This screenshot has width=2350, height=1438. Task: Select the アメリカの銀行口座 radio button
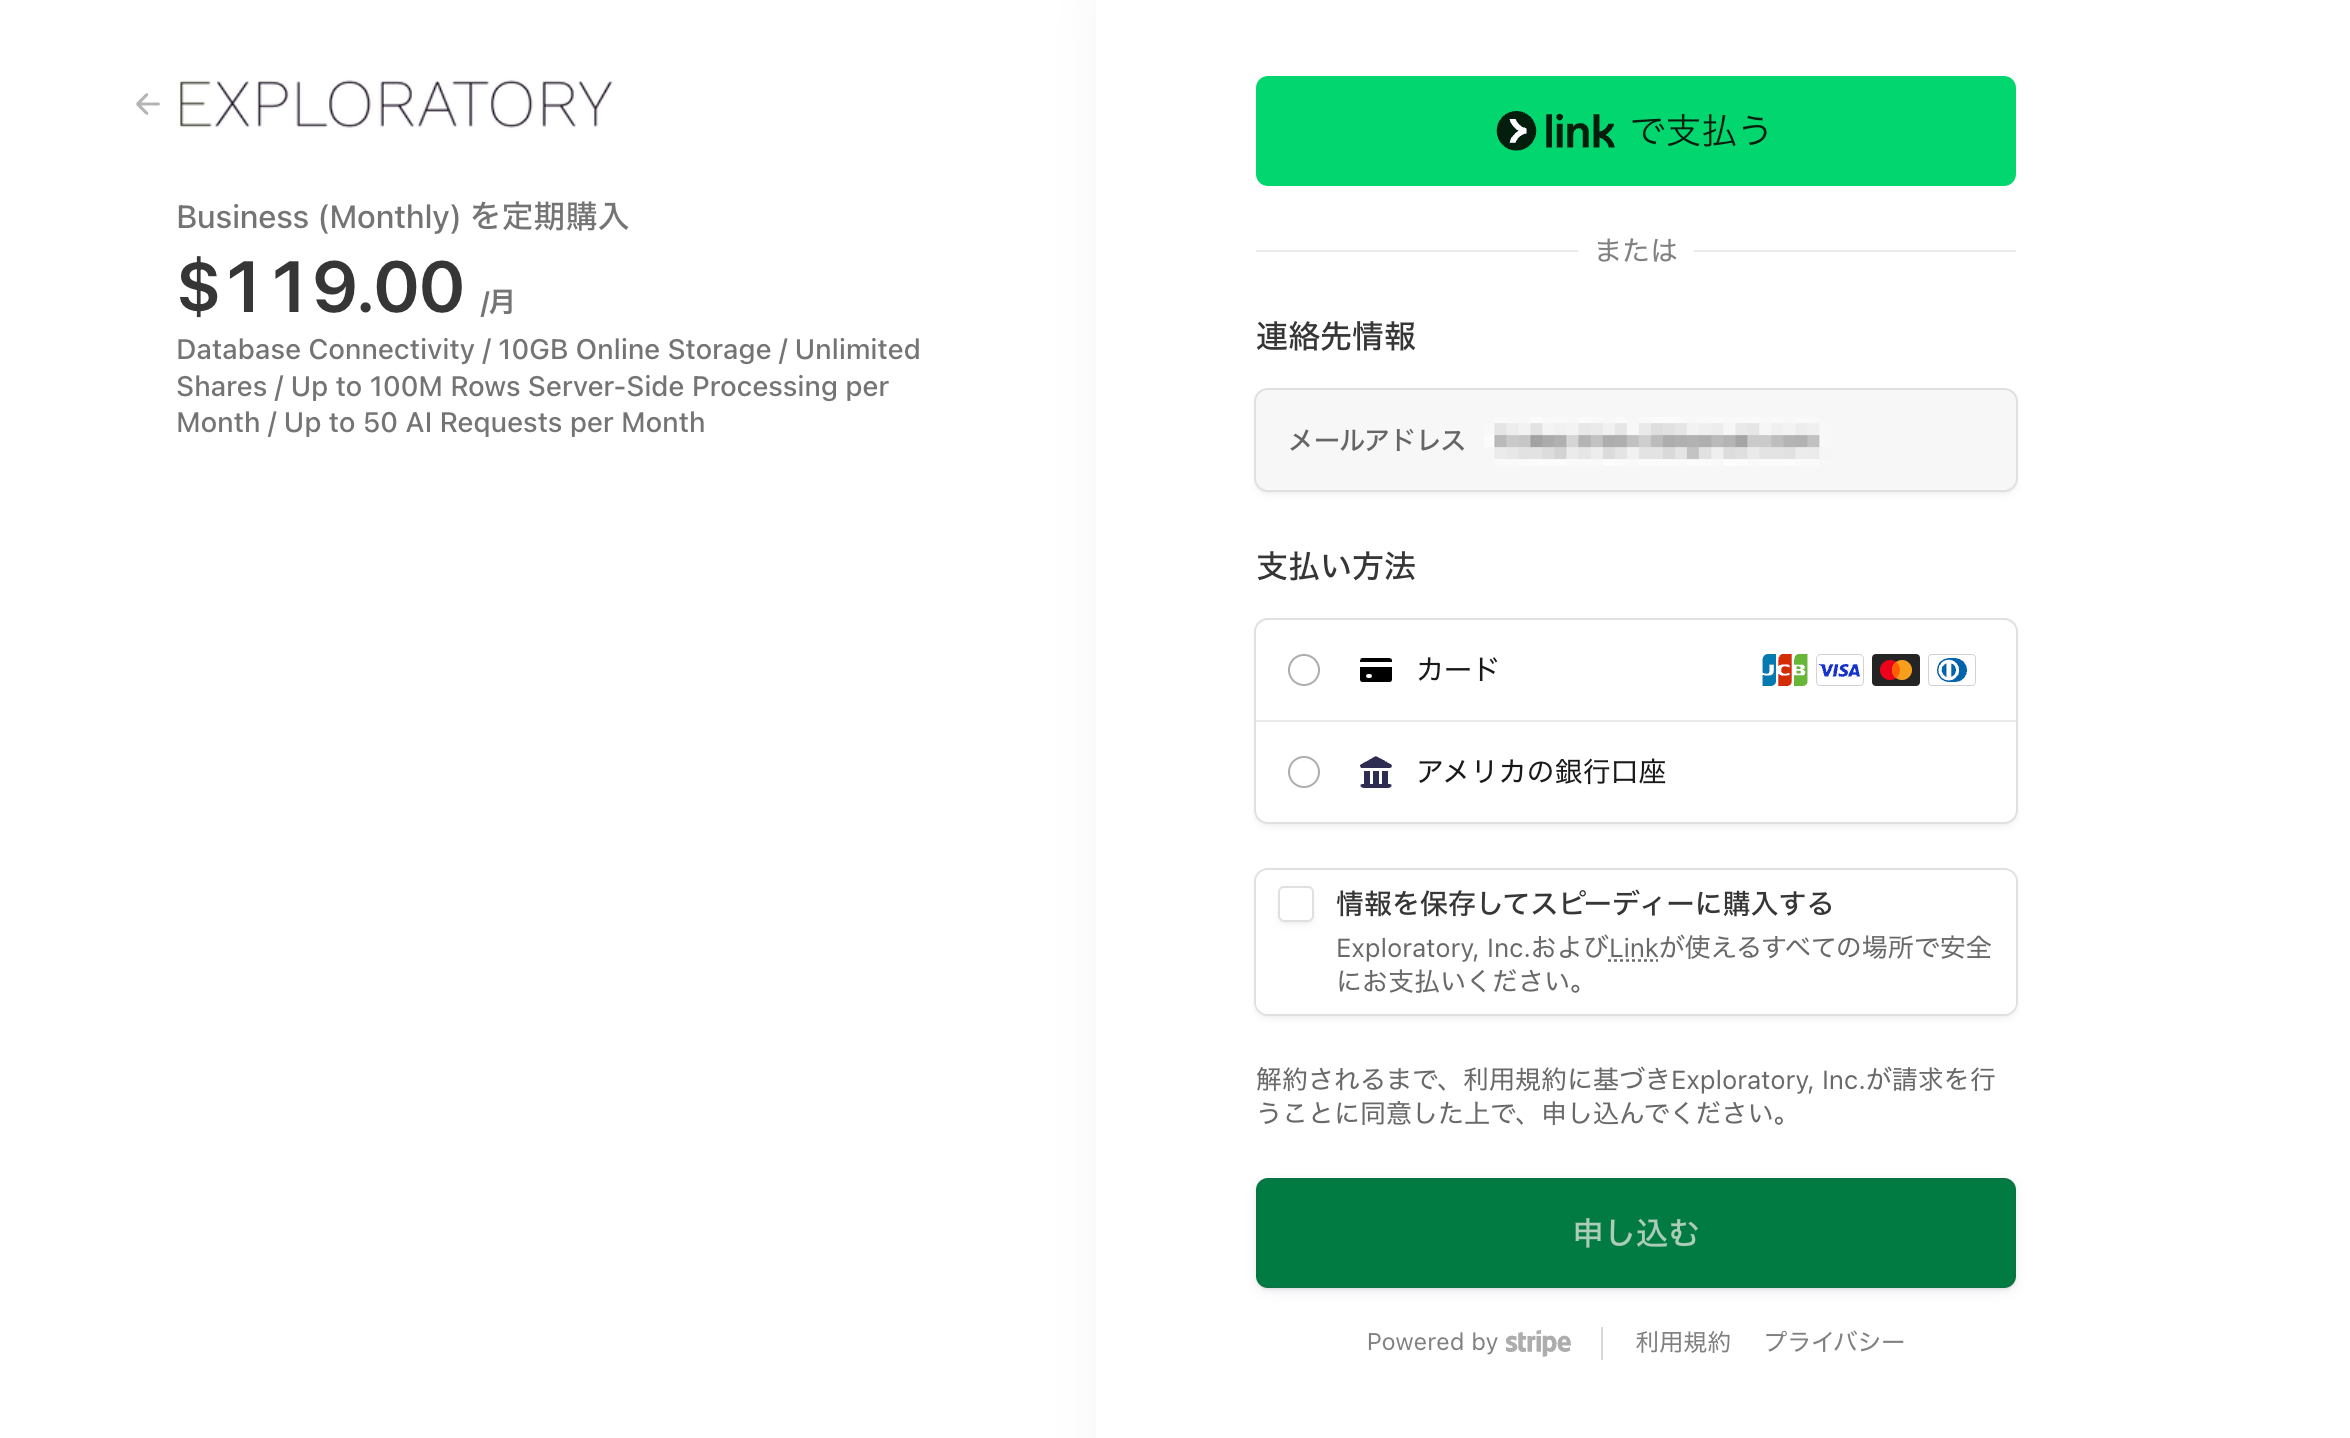(1303, 772)
